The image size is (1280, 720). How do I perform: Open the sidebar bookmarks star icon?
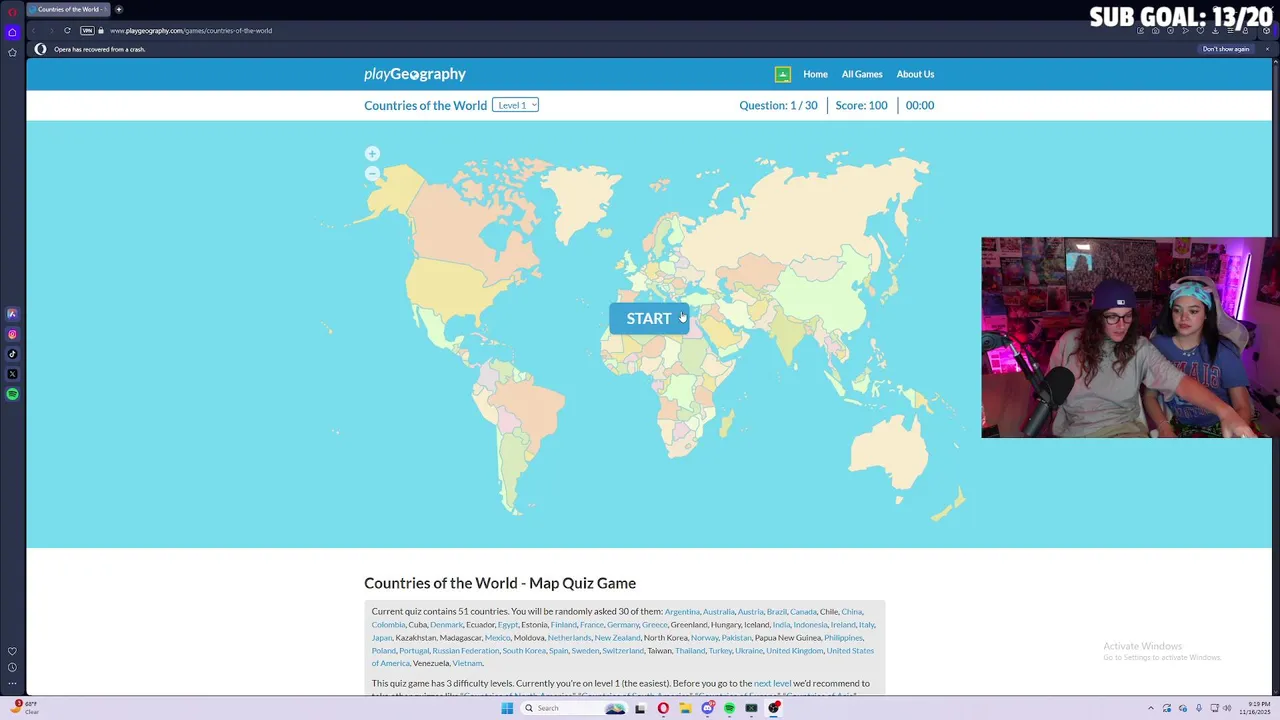(12, 52)
